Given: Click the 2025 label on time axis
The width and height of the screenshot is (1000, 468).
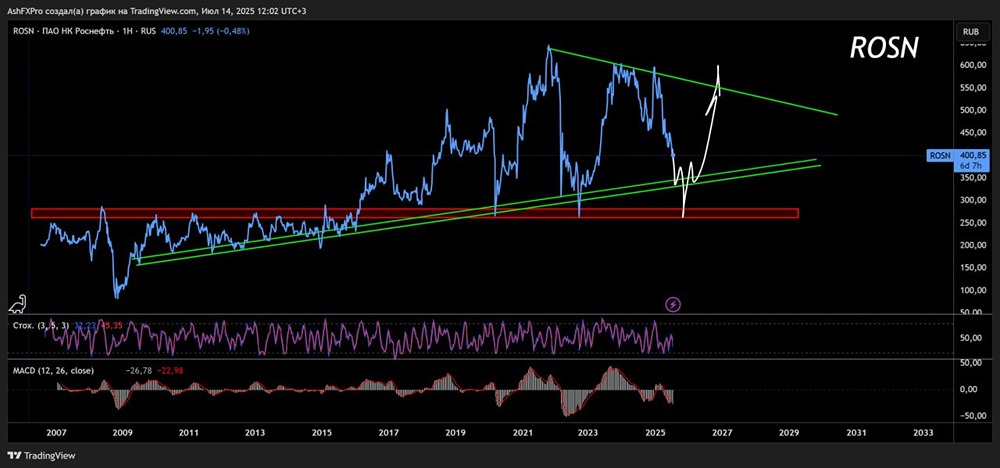Looking at the screenshot, I should click(x=655, y=433).
